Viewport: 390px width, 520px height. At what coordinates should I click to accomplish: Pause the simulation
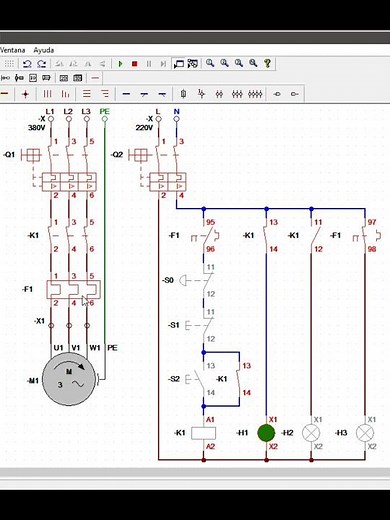point(149,63)
